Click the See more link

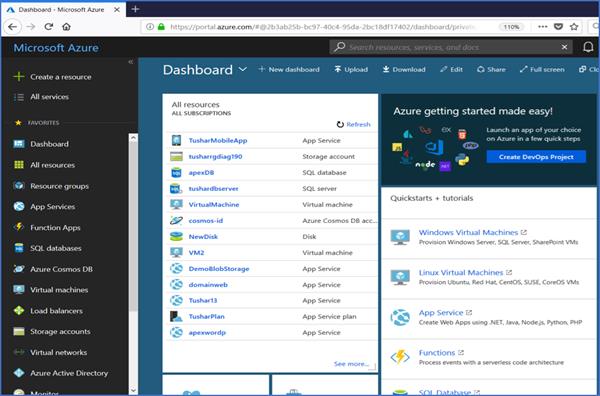351,363
